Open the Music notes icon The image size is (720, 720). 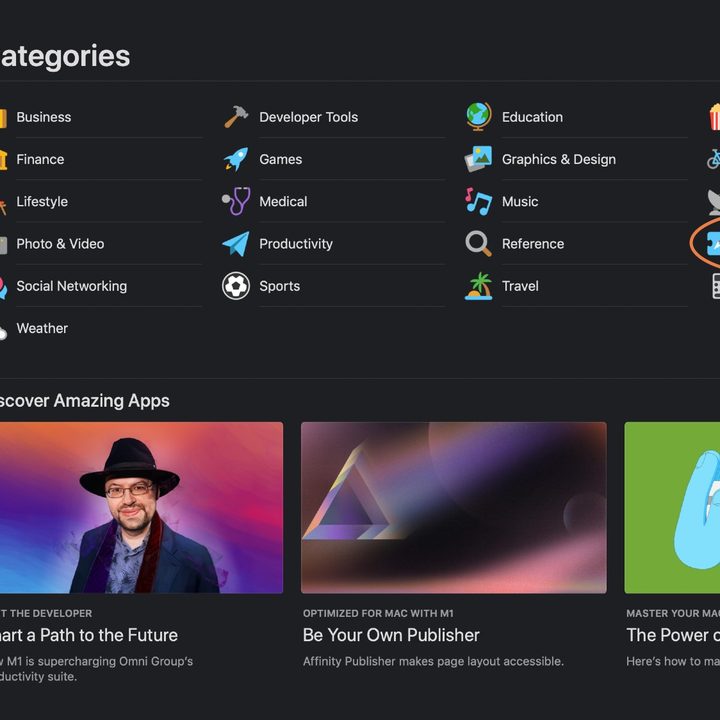point(478,201)
